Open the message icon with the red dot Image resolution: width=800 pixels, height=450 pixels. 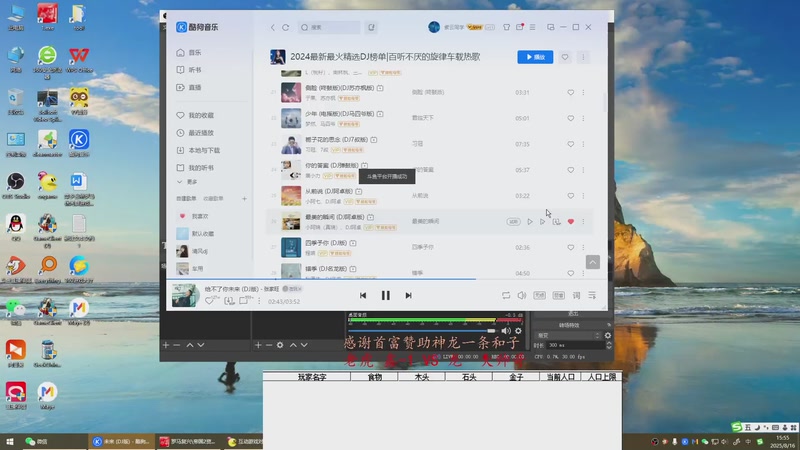click(x=519, y=27)
